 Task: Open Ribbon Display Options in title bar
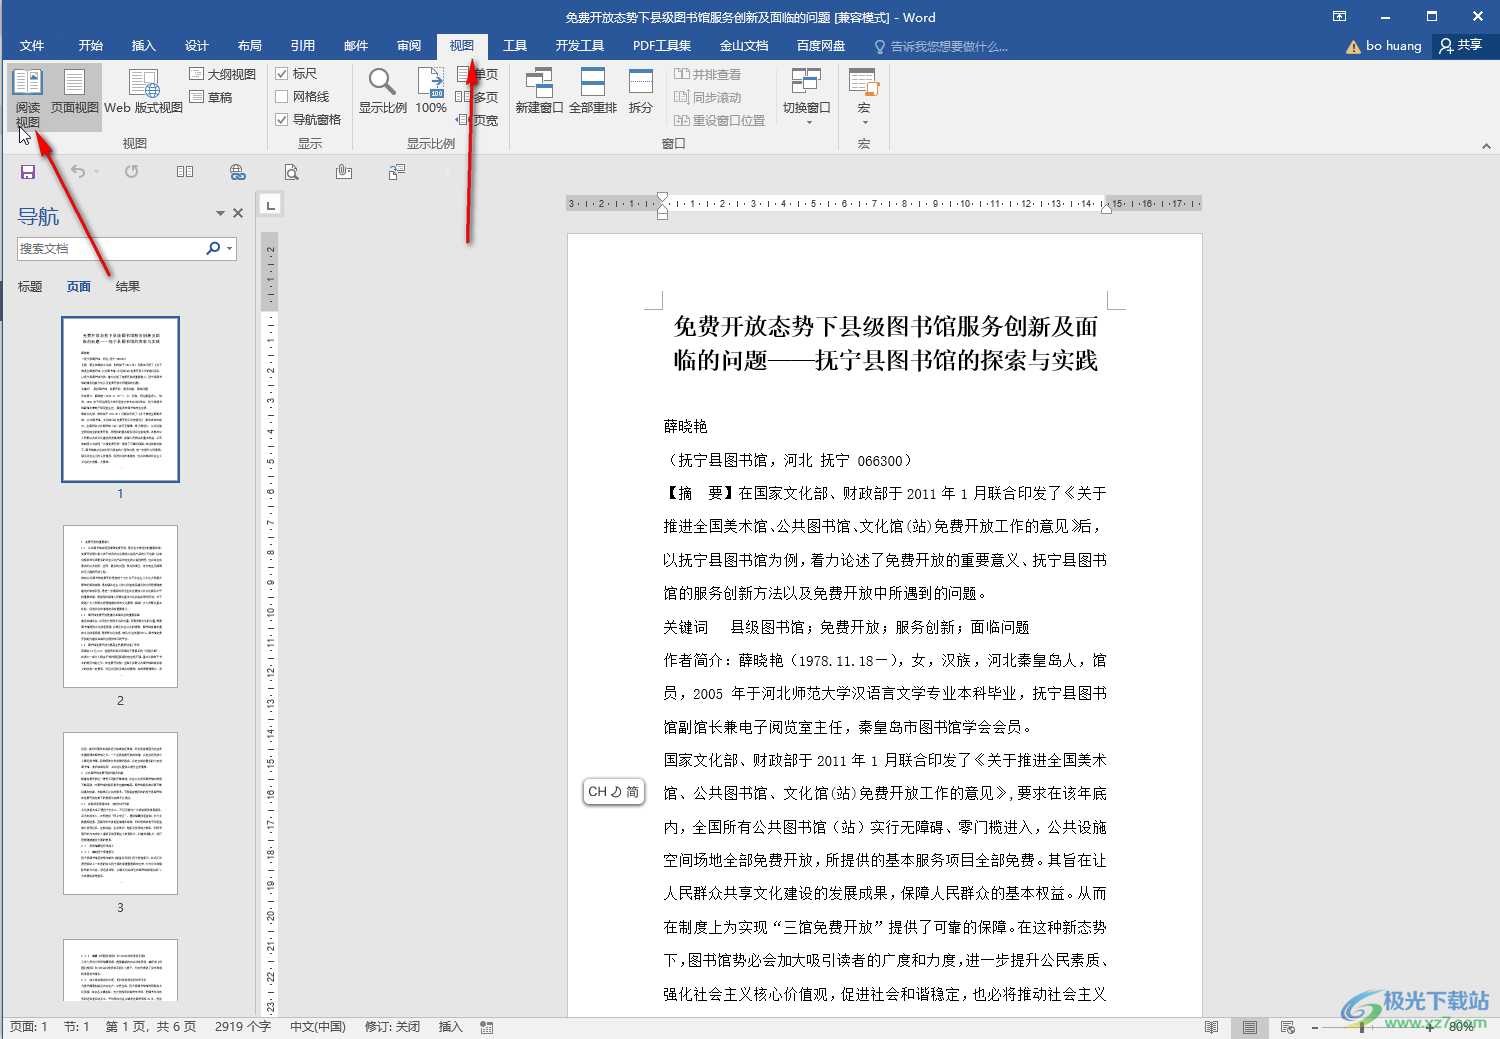coord(1340,16)
